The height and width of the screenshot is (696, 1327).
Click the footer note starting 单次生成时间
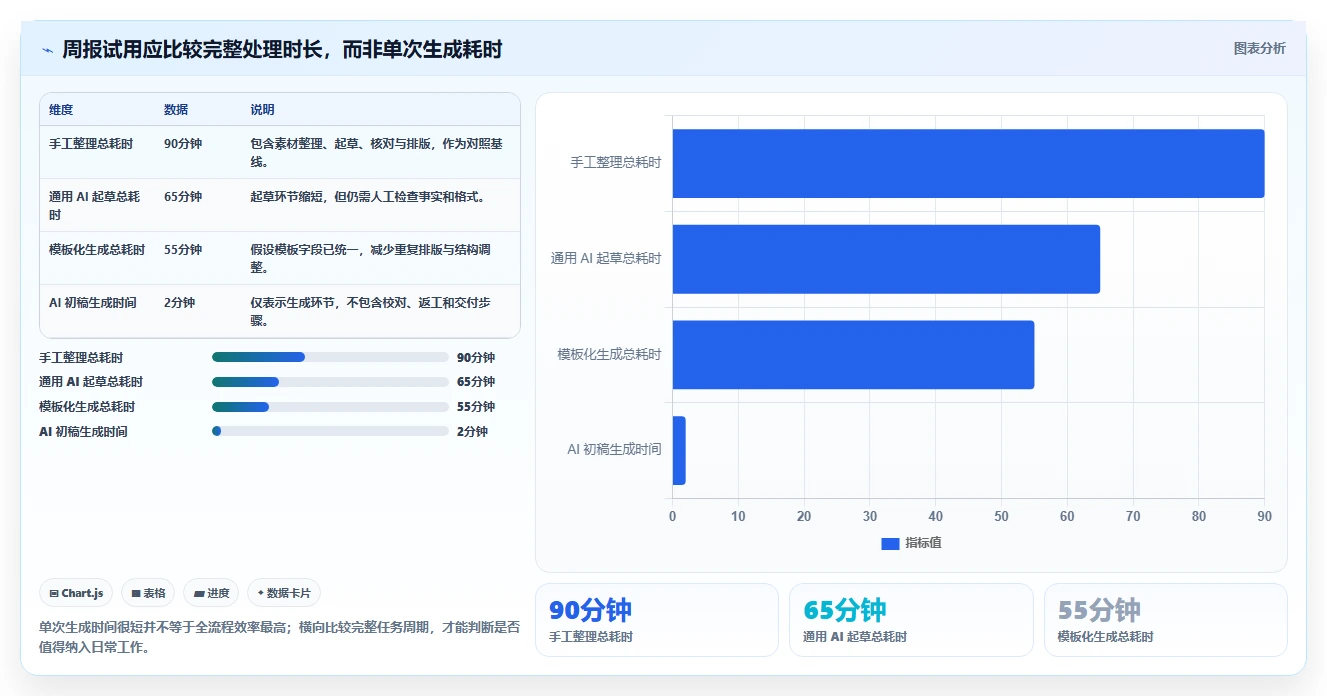coord(279,637)
